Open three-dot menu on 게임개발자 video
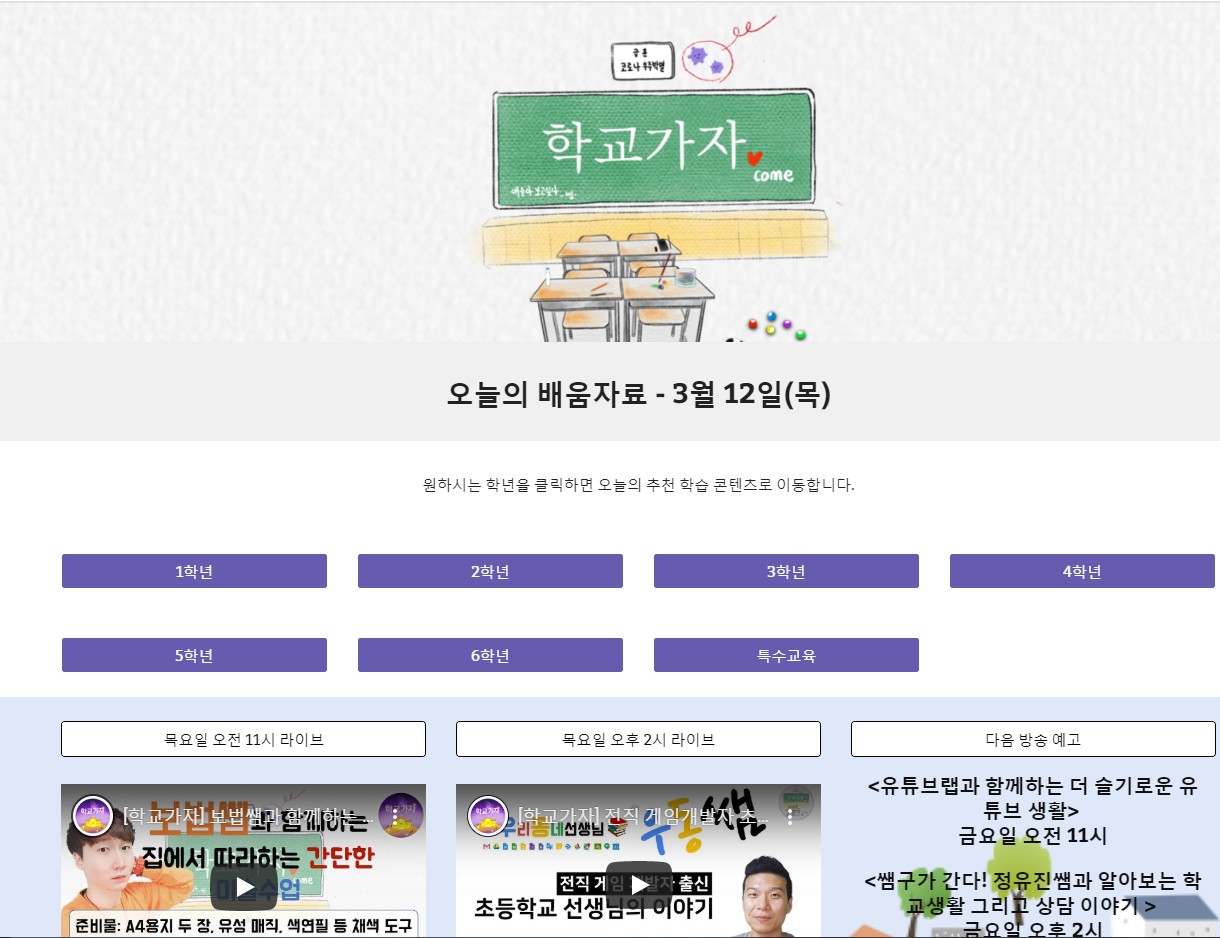The image size is (1220, 938). click(x=790, y=816)
